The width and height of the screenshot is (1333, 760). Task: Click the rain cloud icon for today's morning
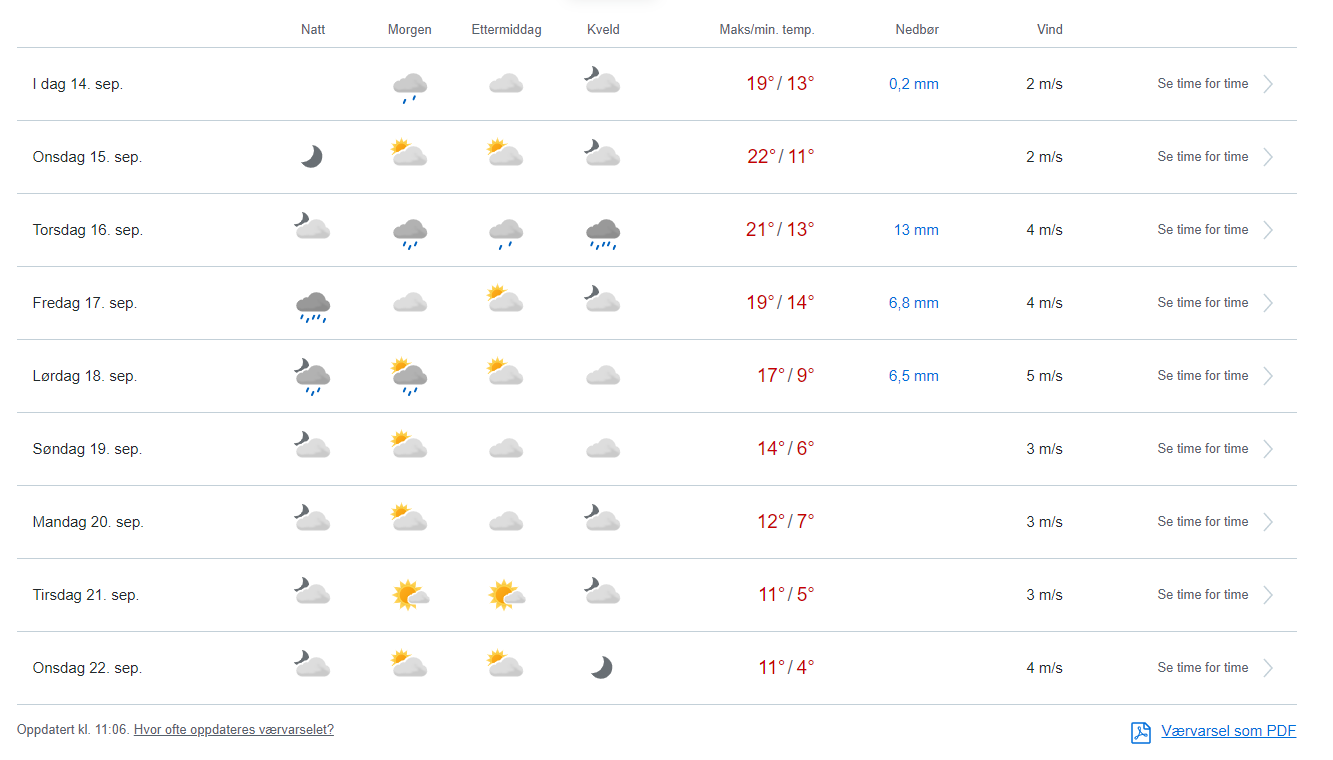tap(409, 86)
